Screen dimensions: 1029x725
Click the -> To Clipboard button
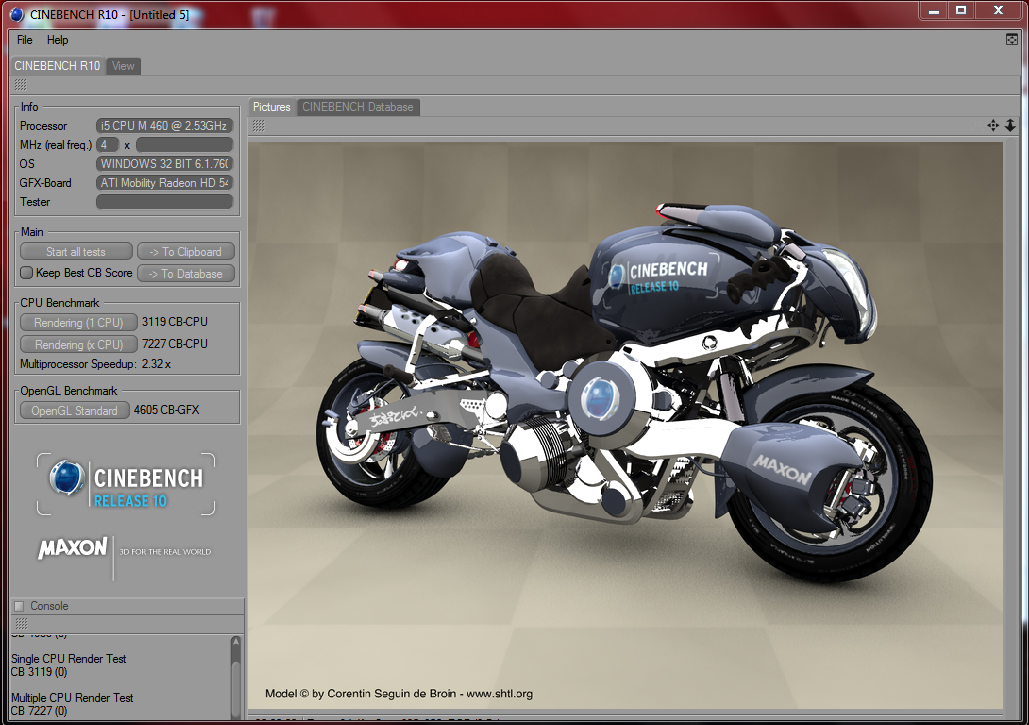[x=186, y=252]
